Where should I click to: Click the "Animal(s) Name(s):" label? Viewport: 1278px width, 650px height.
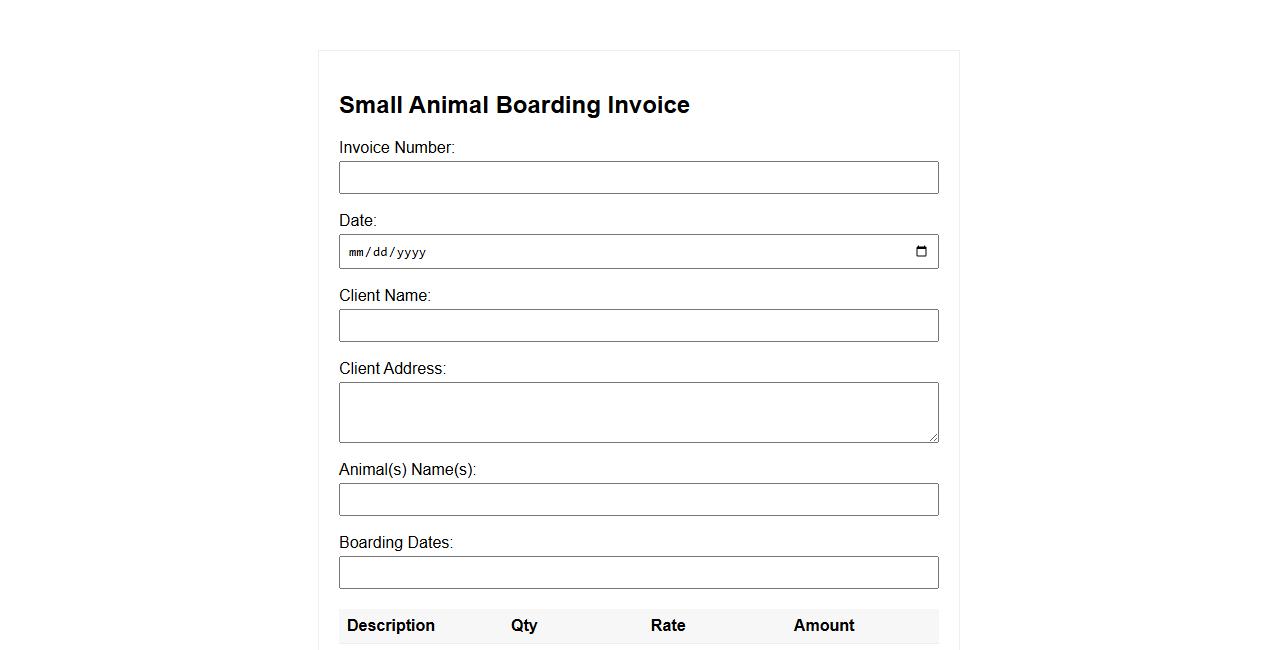tap(407, 470)
